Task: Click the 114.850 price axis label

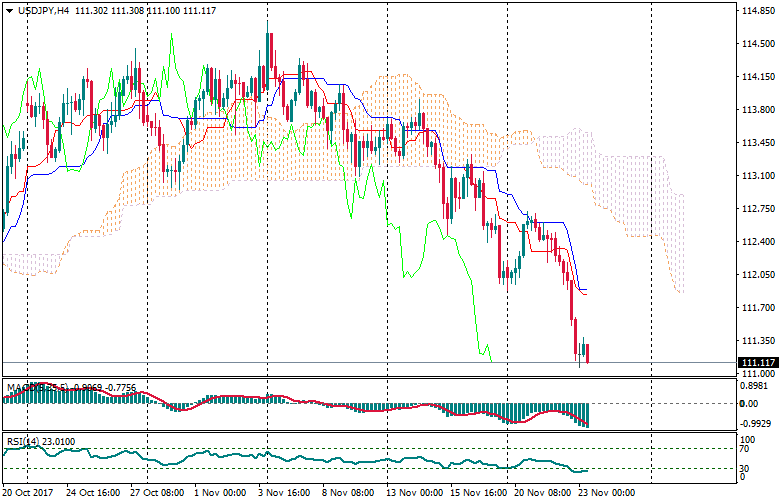Action: (755, 11)
